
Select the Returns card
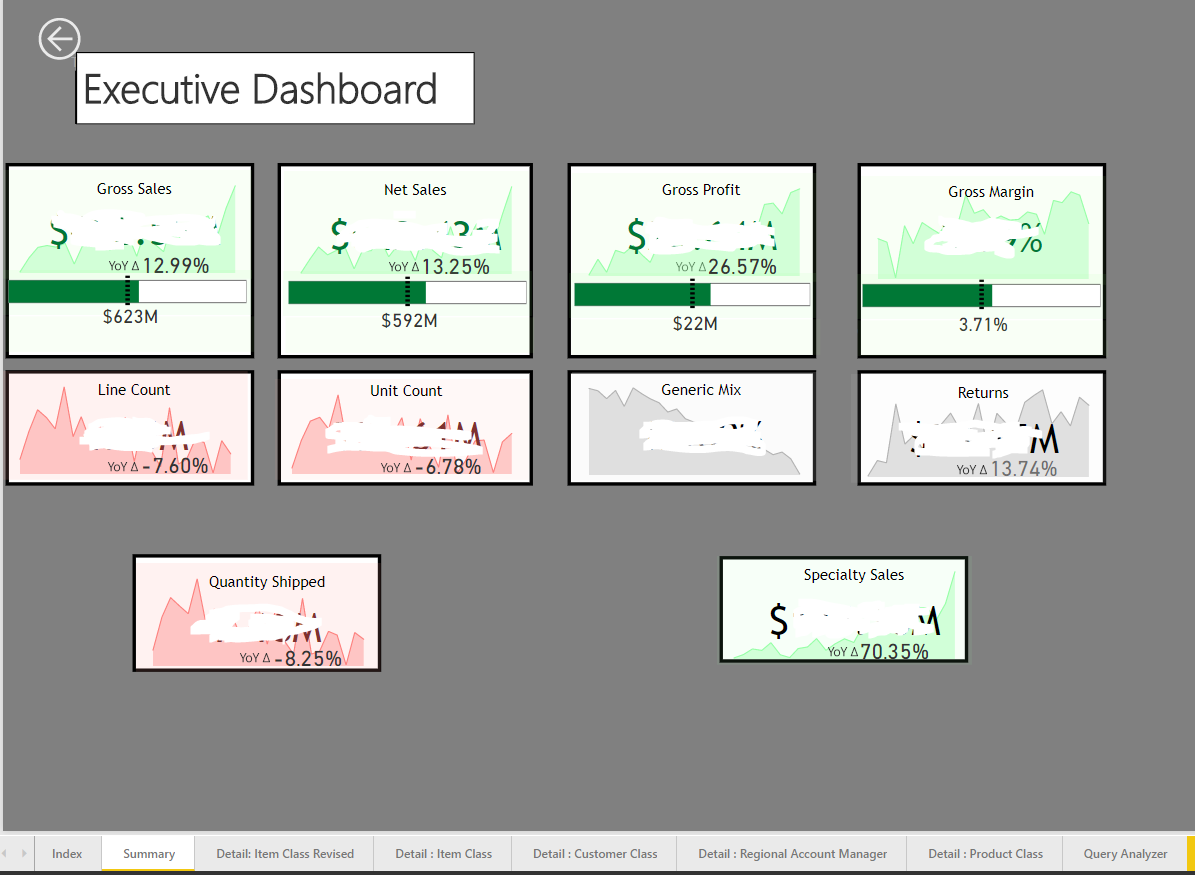pos(982,428)
